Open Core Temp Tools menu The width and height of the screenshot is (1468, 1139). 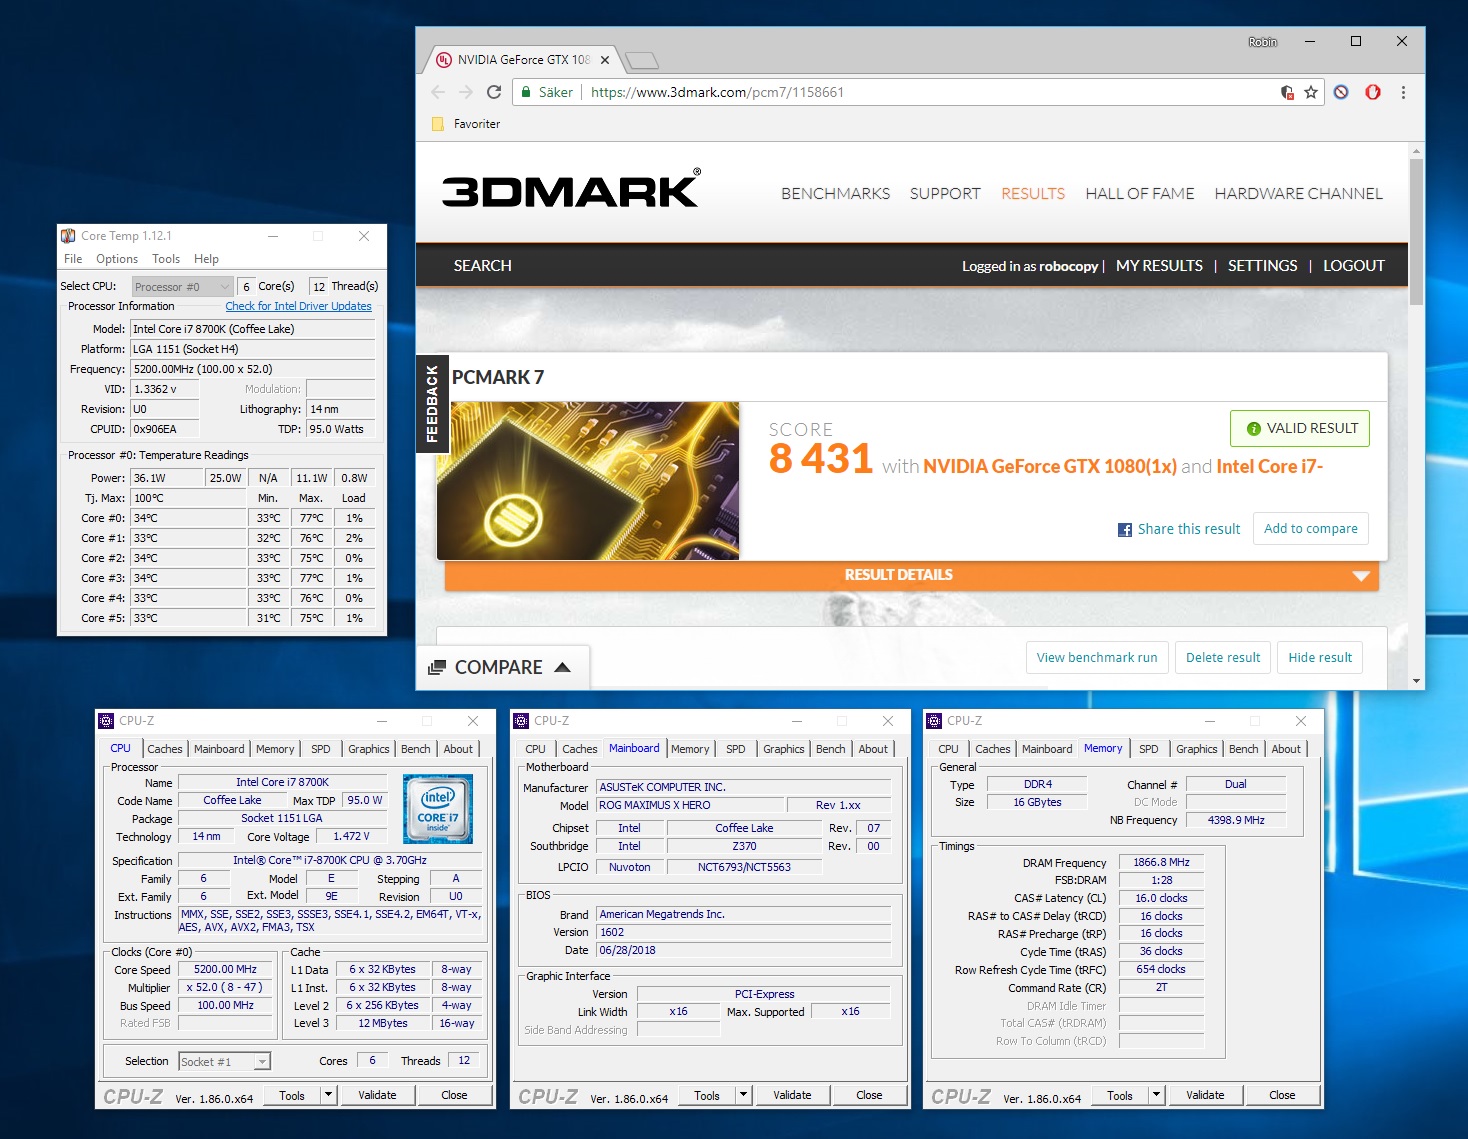click(x=166, y=259)
